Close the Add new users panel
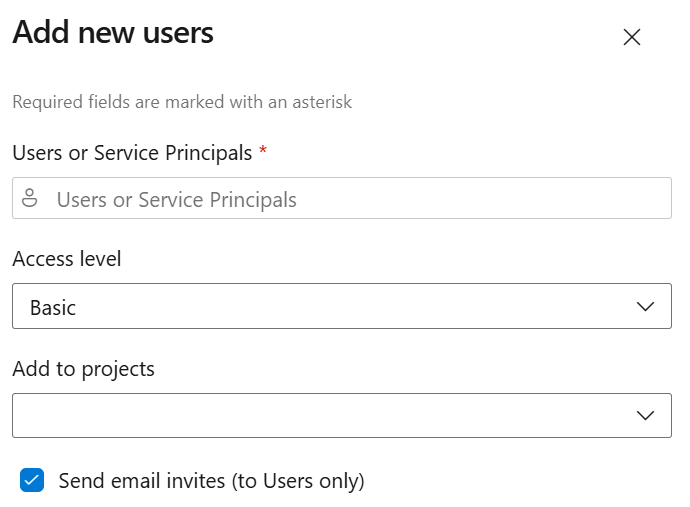 tap(631, 37)
